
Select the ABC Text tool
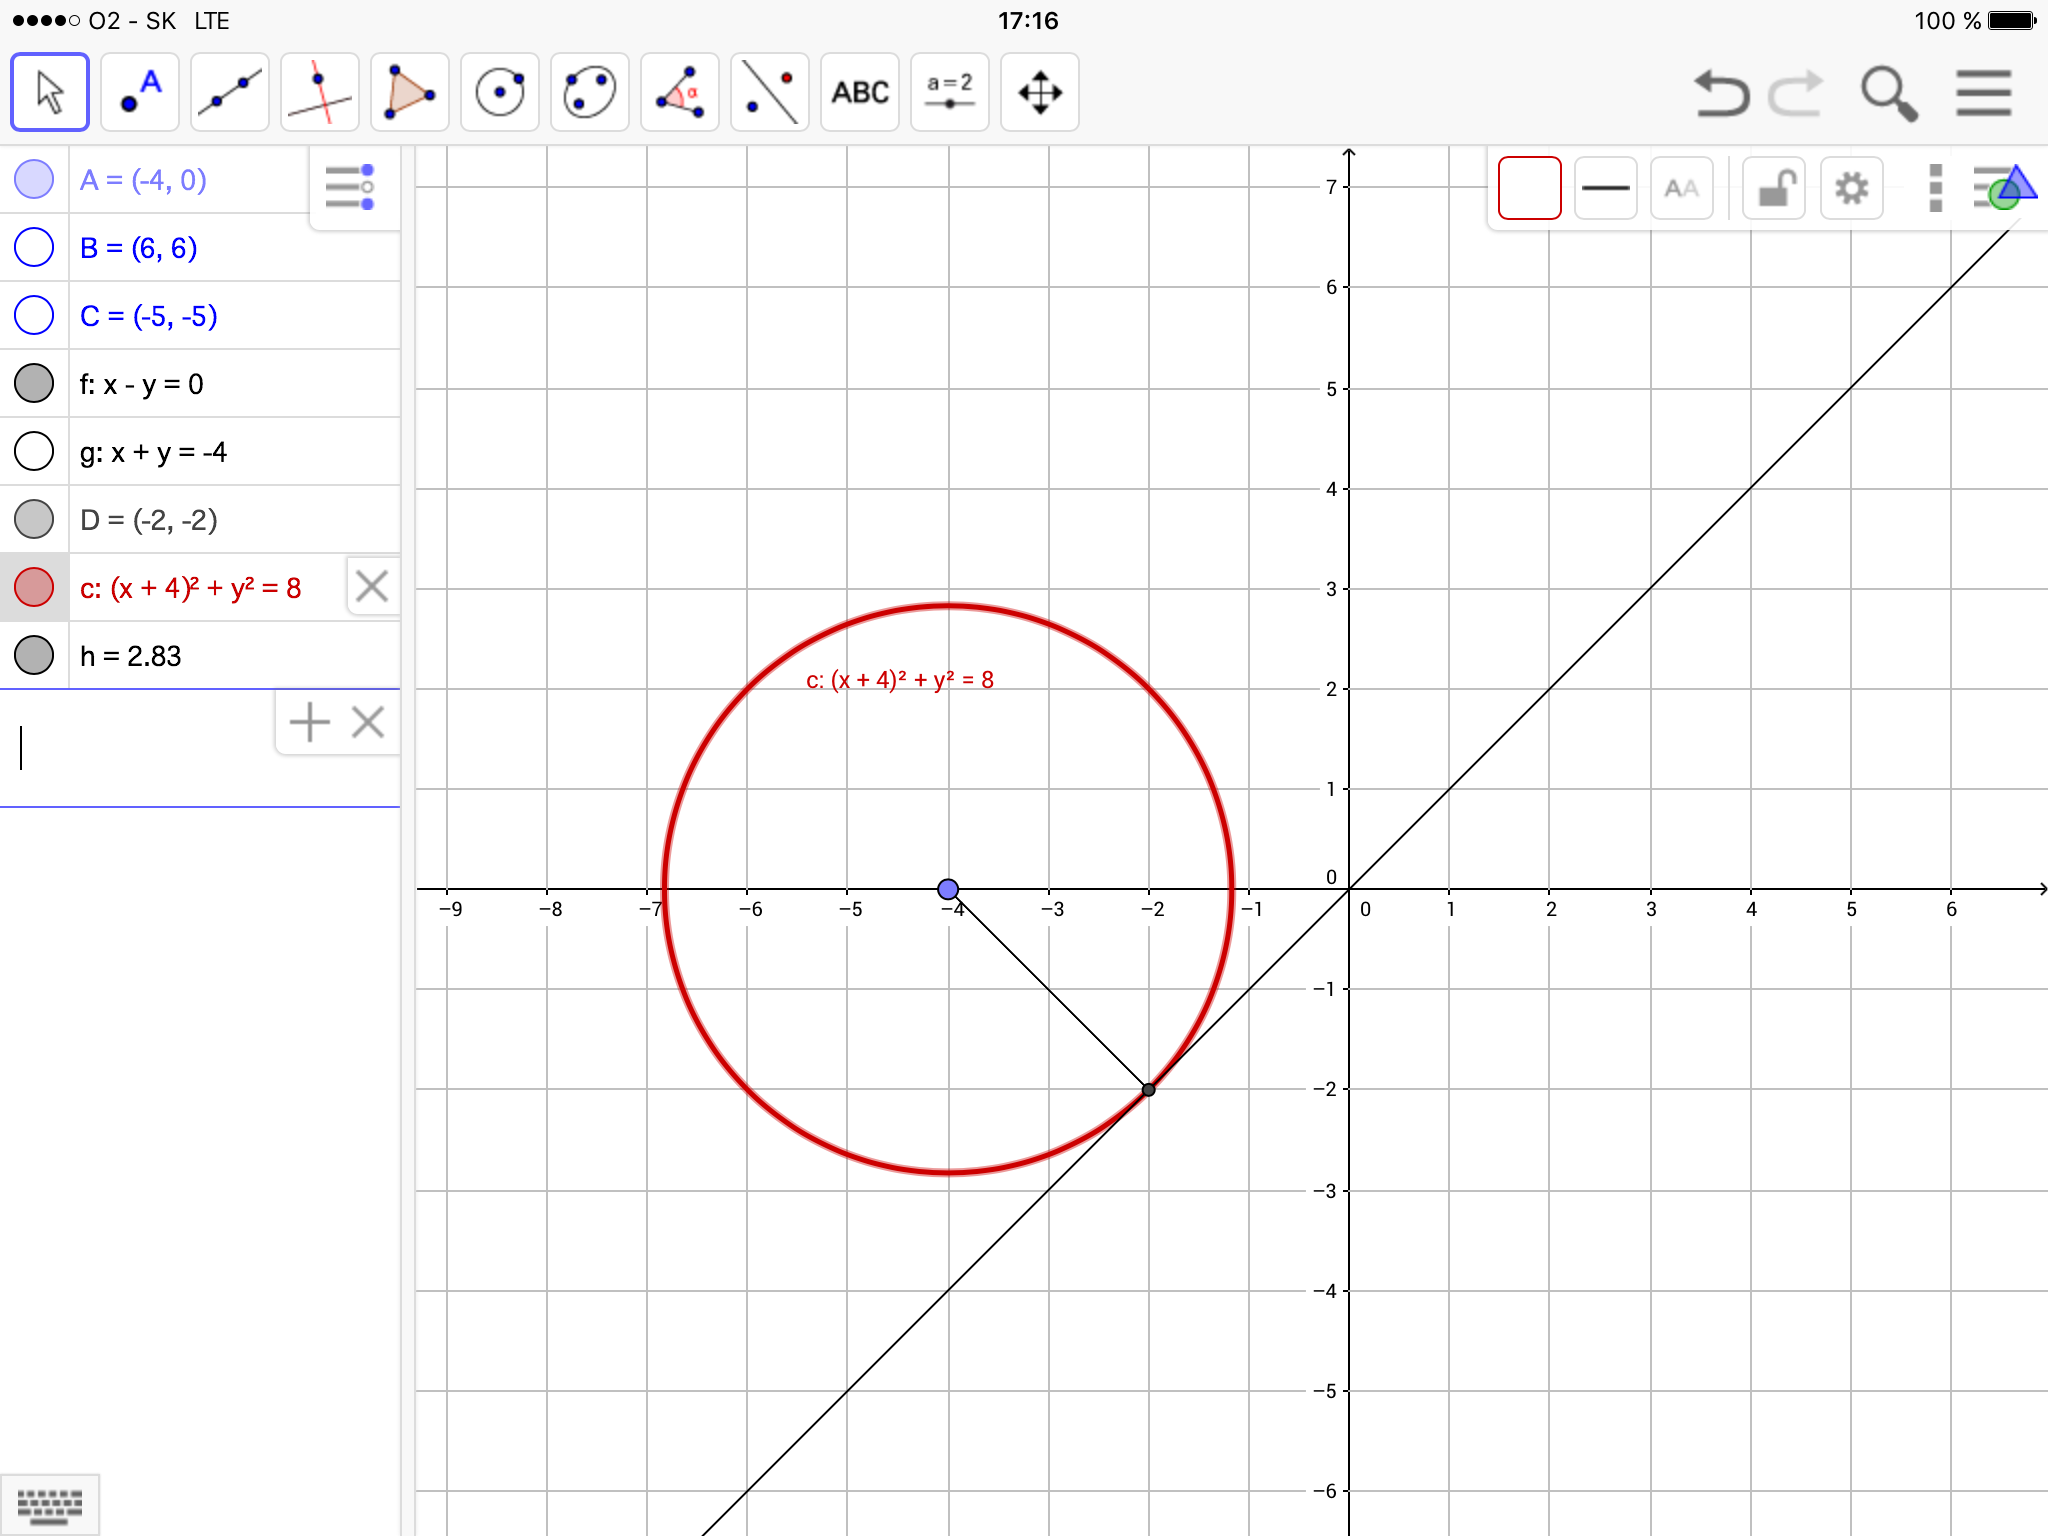[x=860, y=92]
